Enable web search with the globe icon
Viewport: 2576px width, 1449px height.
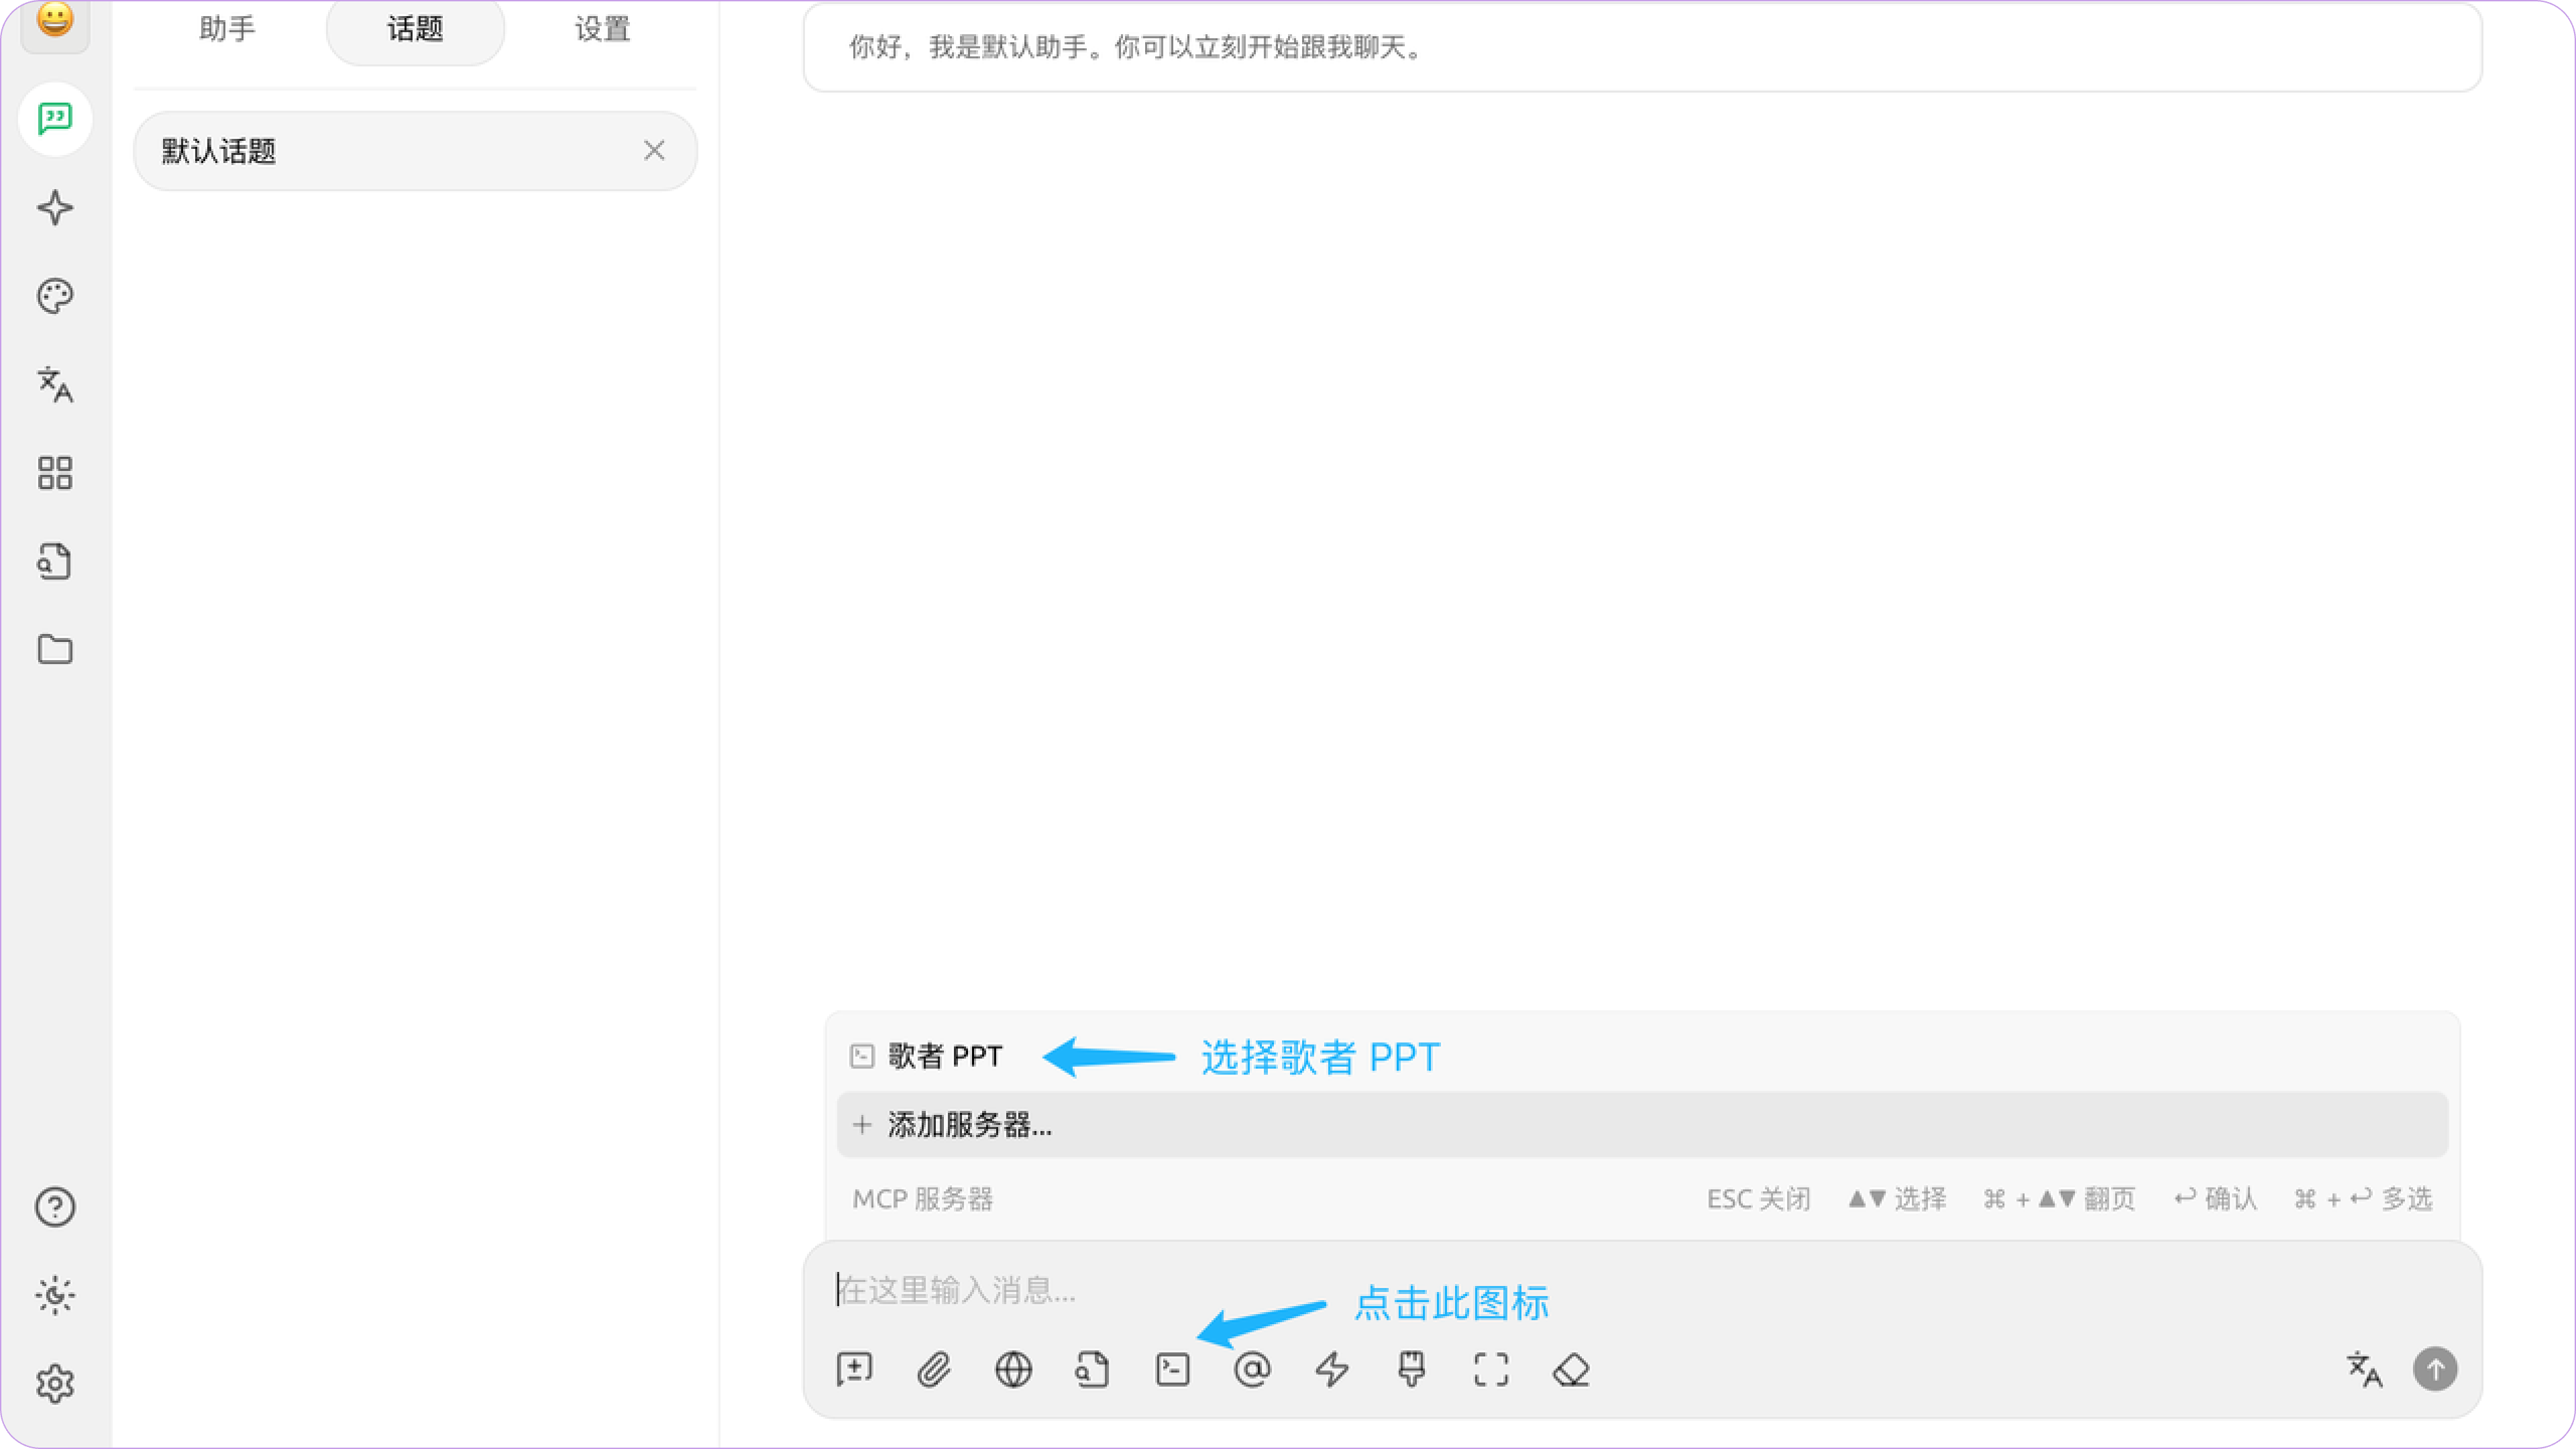(1013, 1370)
